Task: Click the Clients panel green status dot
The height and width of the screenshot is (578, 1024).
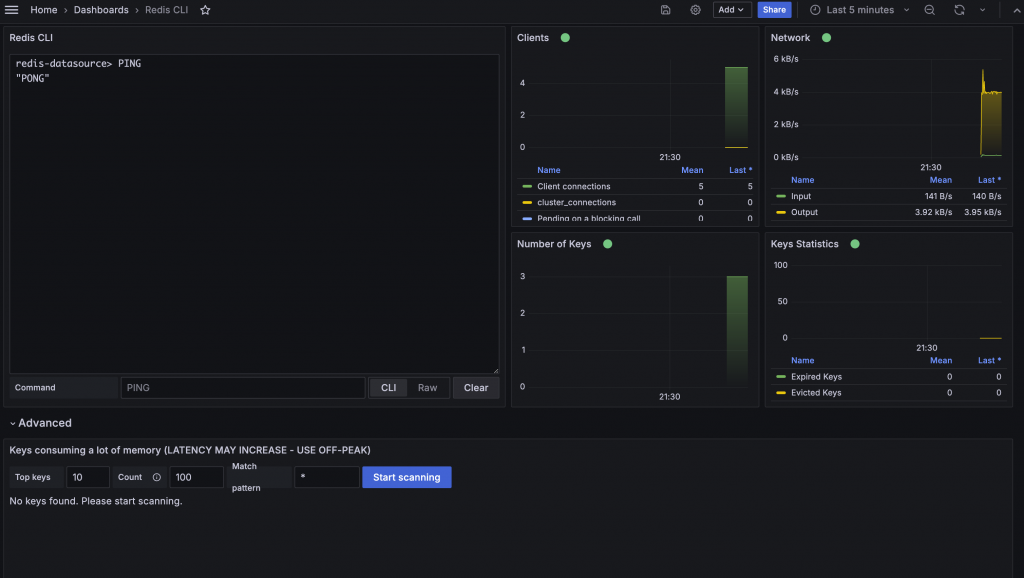Action: click(566, 38)
